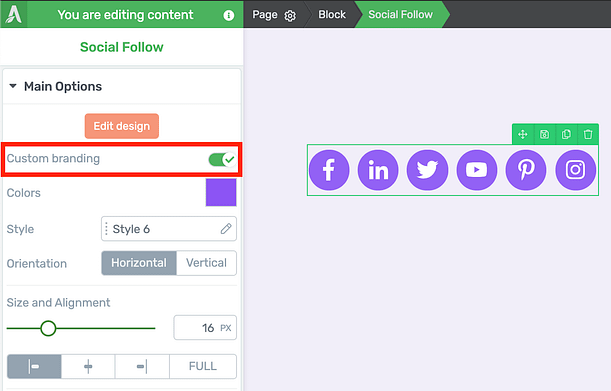Click the info icon in green header

coord(229,15)
